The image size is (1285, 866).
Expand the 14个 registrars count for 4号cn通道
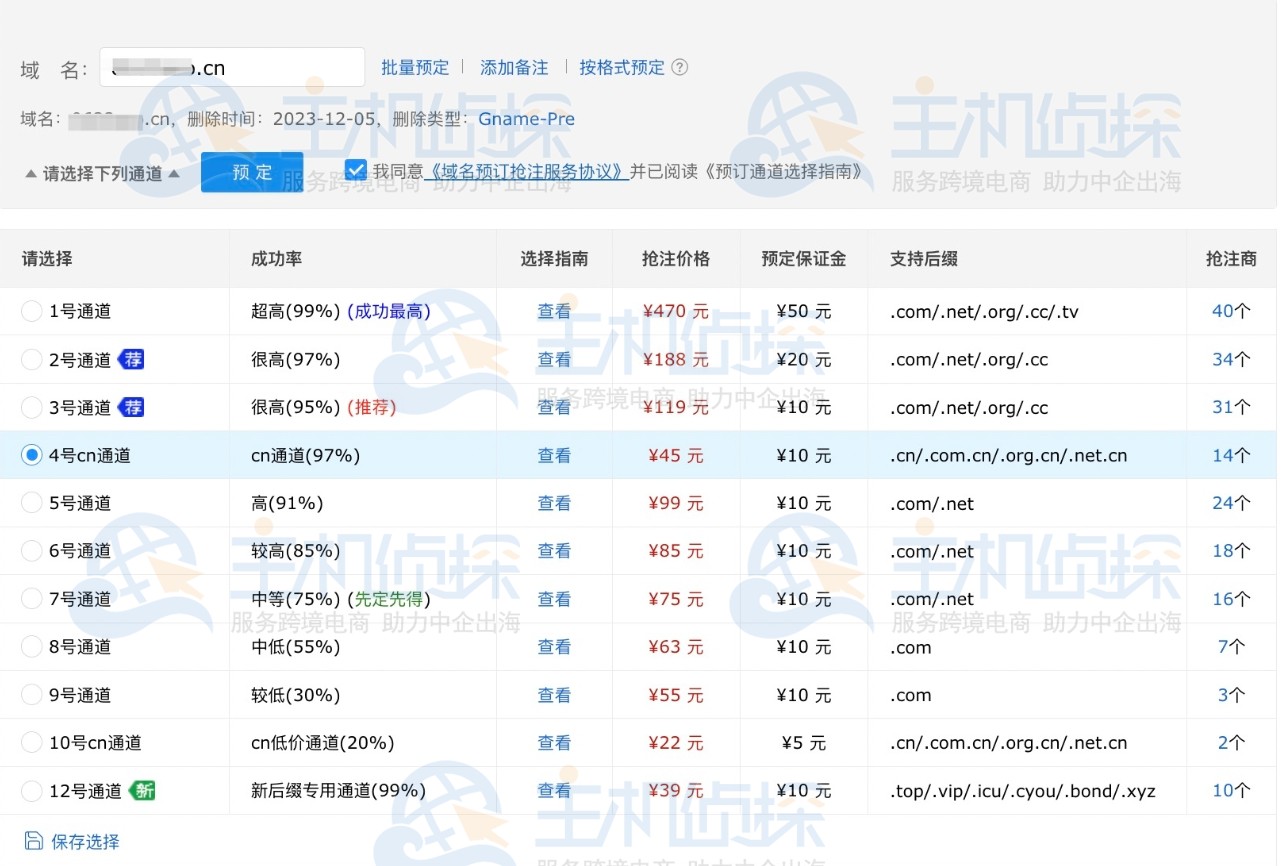(x=1230, y=455)
